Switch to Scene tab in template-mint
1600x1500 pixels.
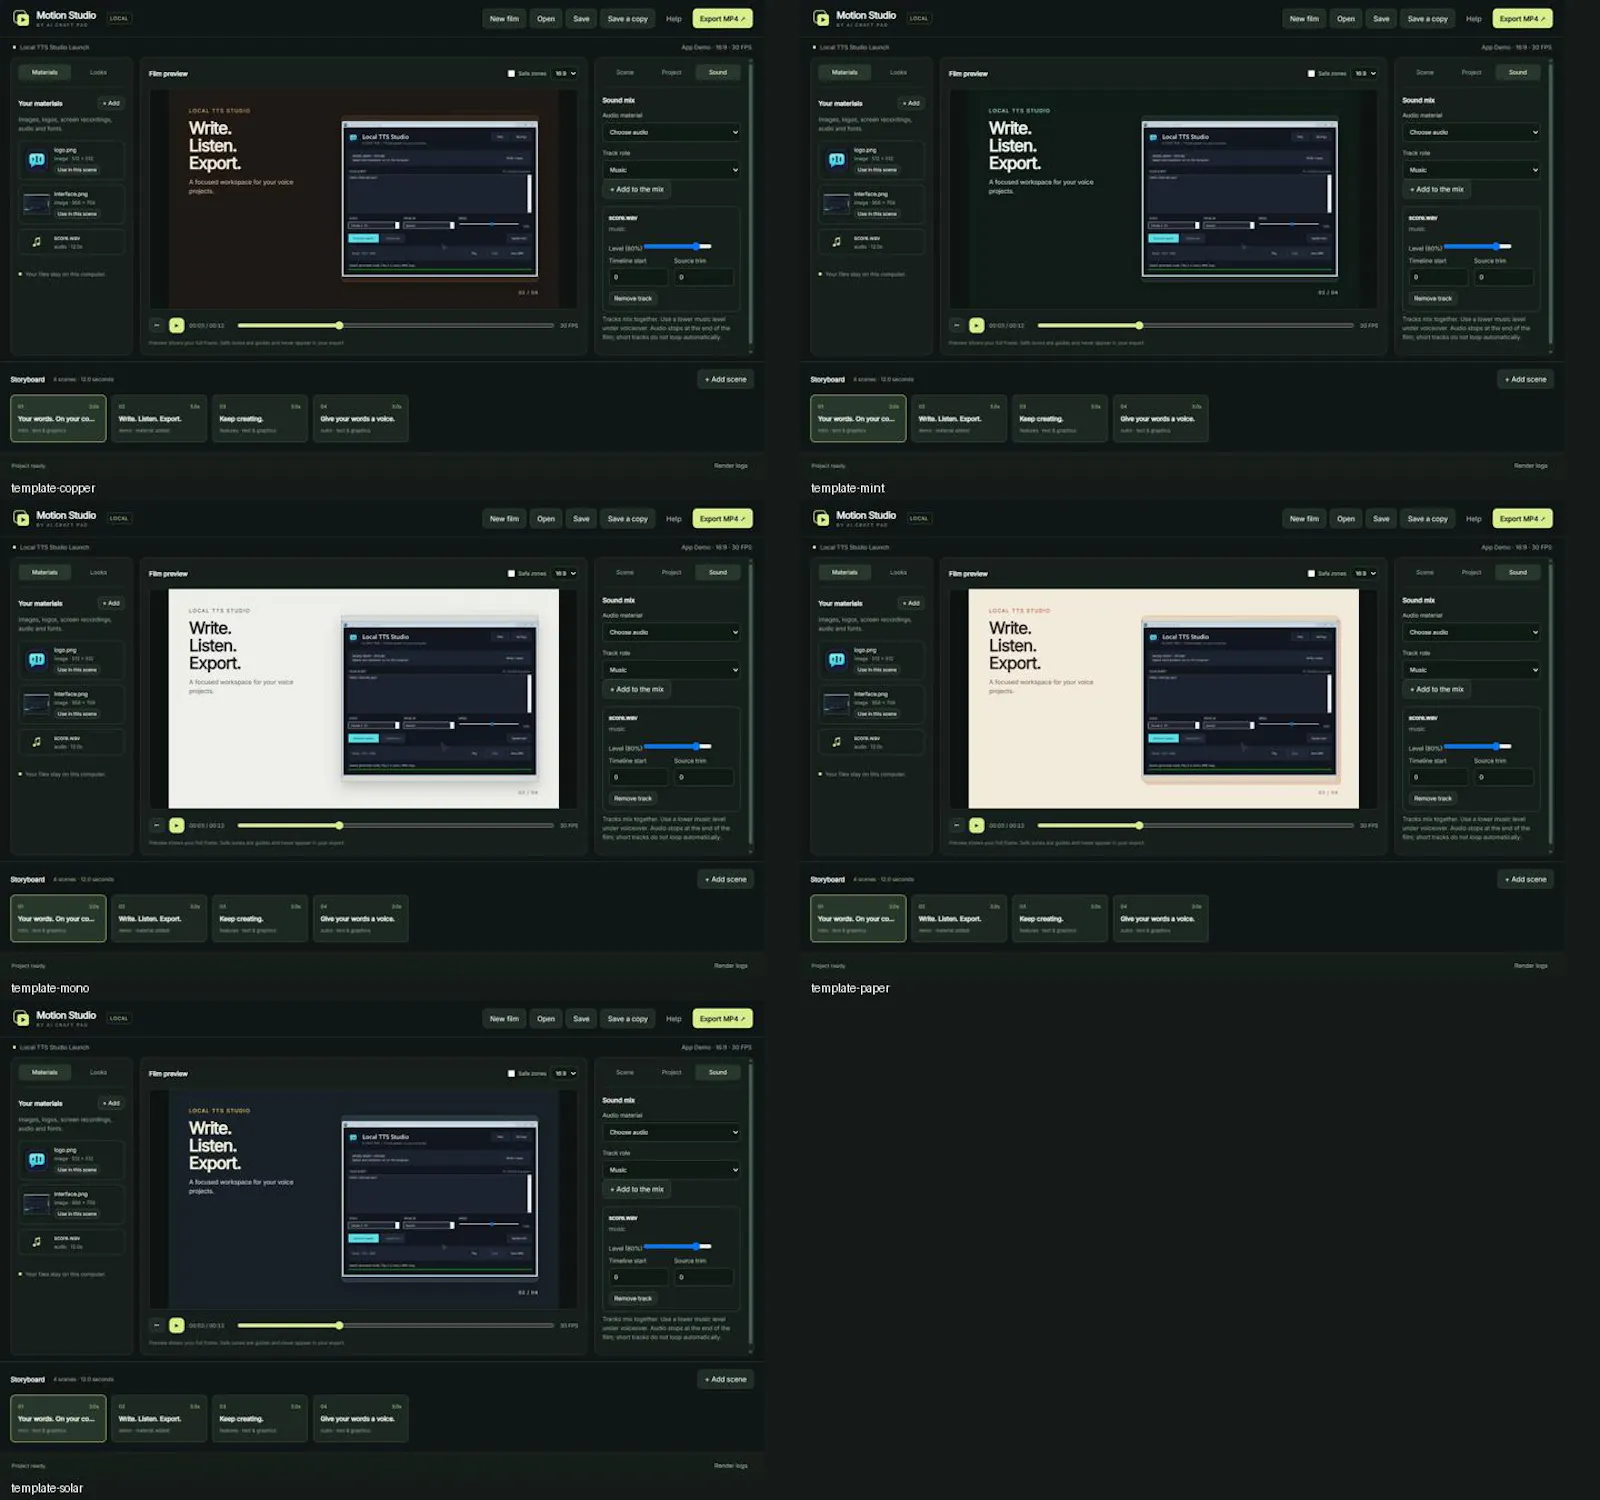click(x=1425, y=72)
